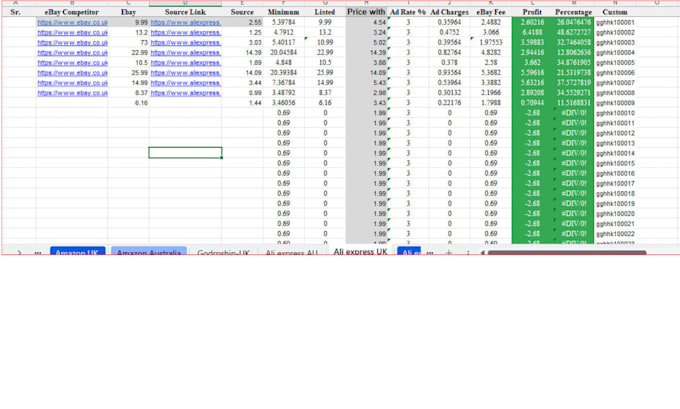The height and width of the screenshot is (409, 680).
Task: Select the custom label cell gghhk100009
Action: 615,103
